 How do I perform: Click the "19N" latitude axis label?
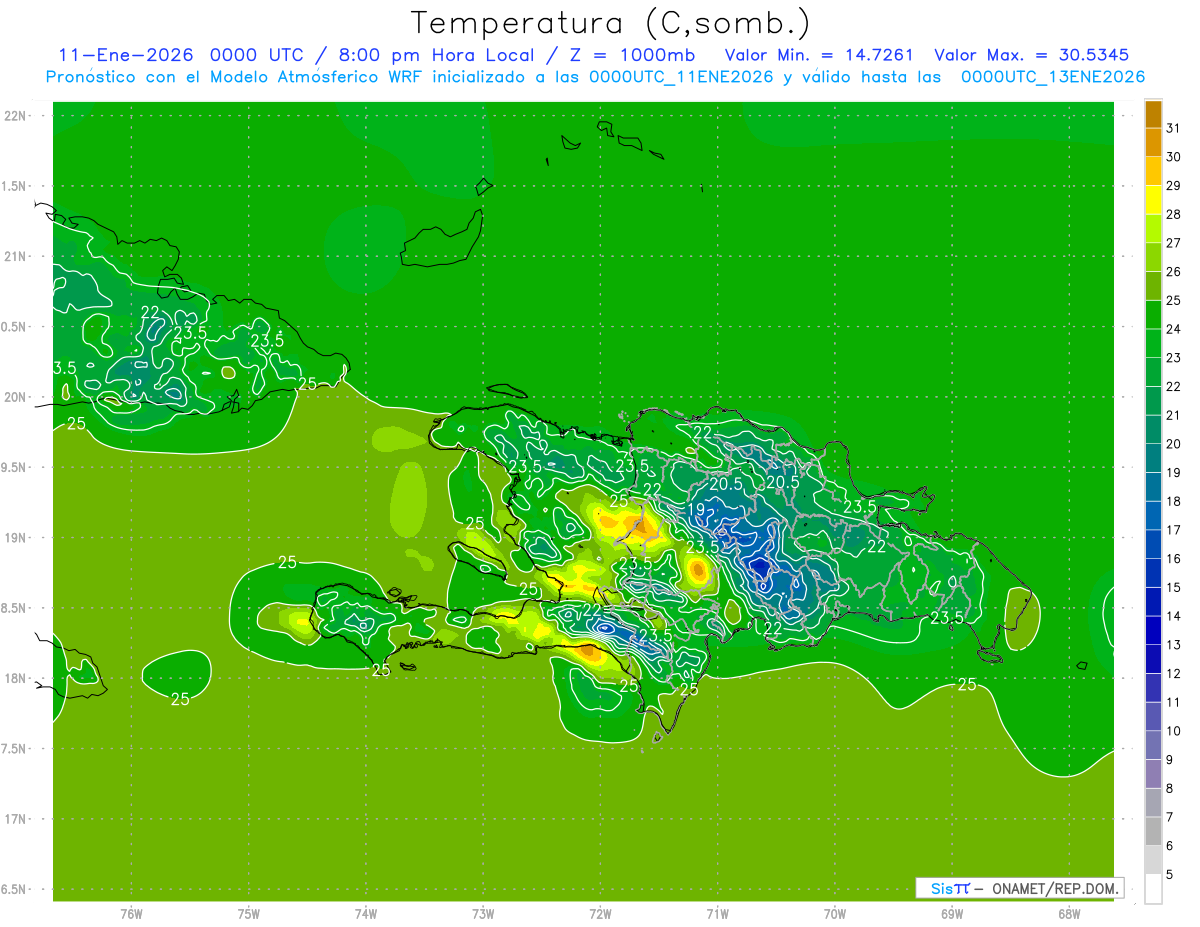[x=17, y=538]
